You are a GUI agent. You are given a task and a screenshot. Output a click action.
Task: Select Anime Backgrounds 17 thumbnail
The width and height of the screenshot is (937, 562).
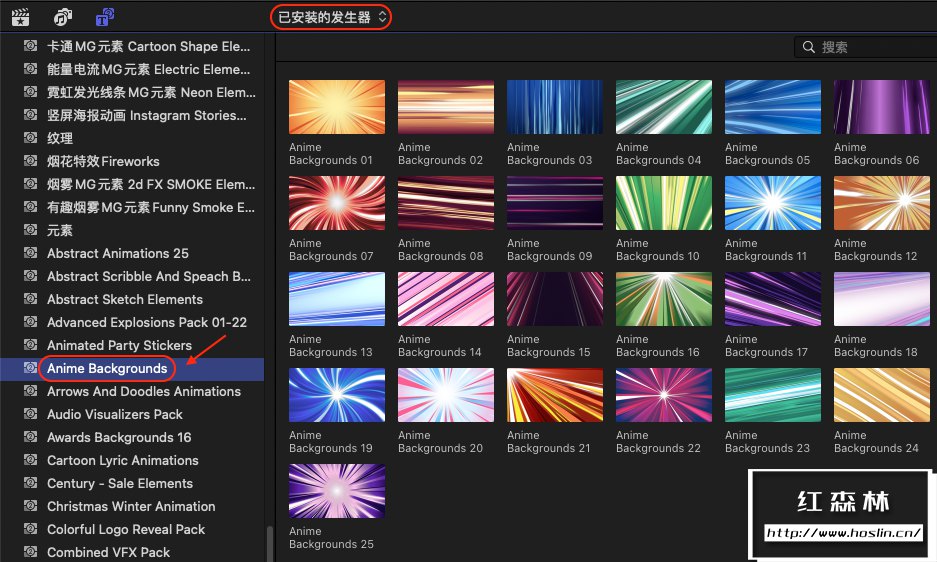point(773,299)
